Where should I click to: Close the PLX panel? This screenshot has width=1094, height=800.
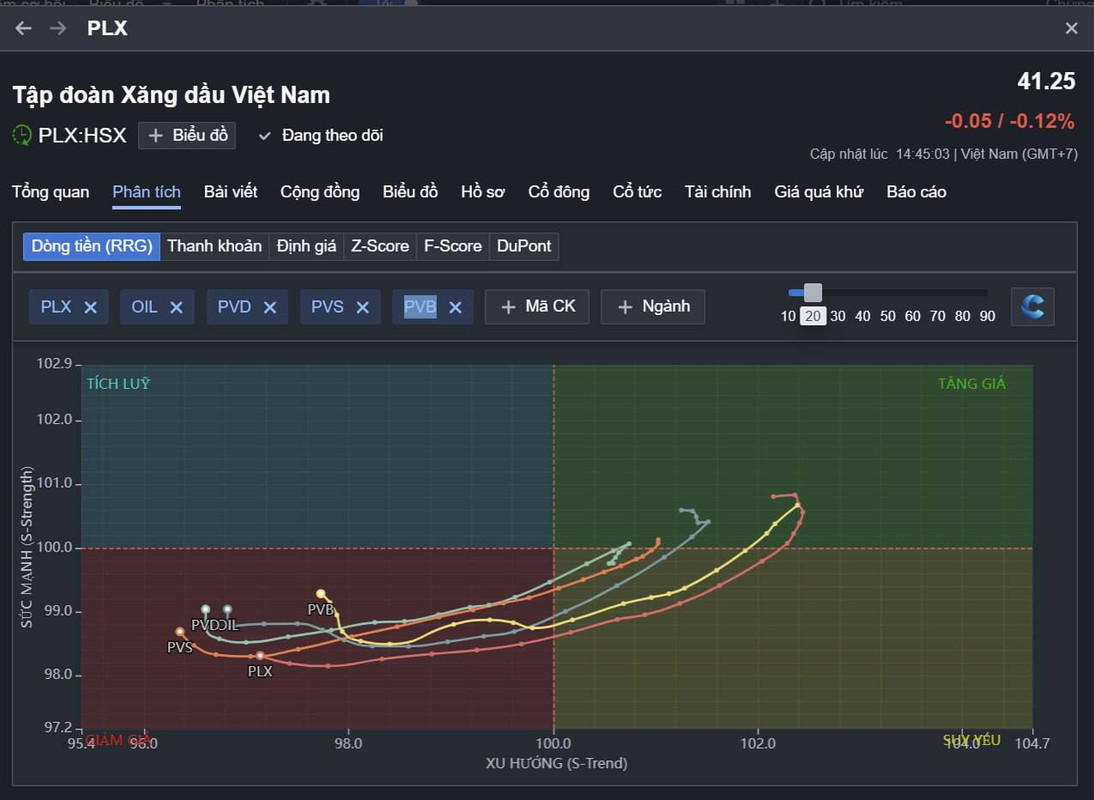tap(1071, 28)
